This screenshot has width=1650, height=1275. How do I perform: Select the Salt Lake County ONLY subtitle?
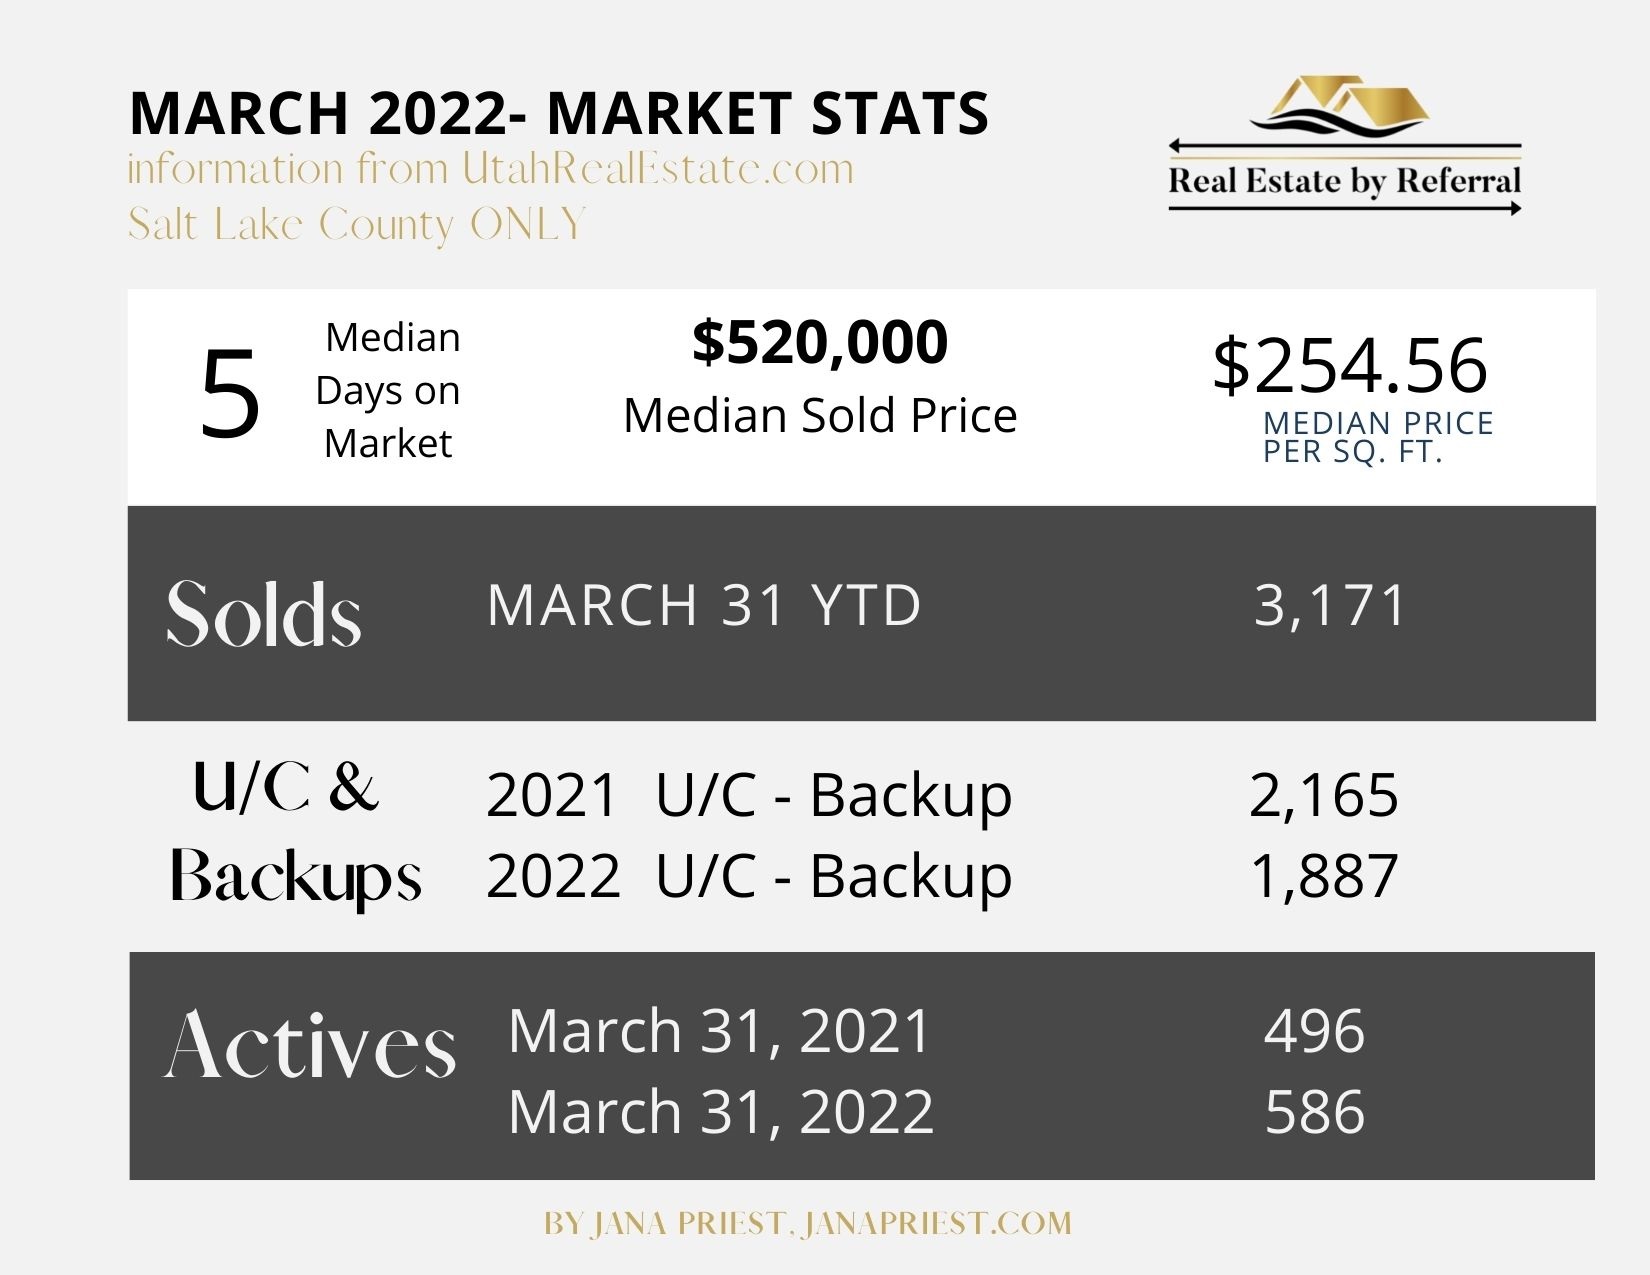tap(357, 225)
